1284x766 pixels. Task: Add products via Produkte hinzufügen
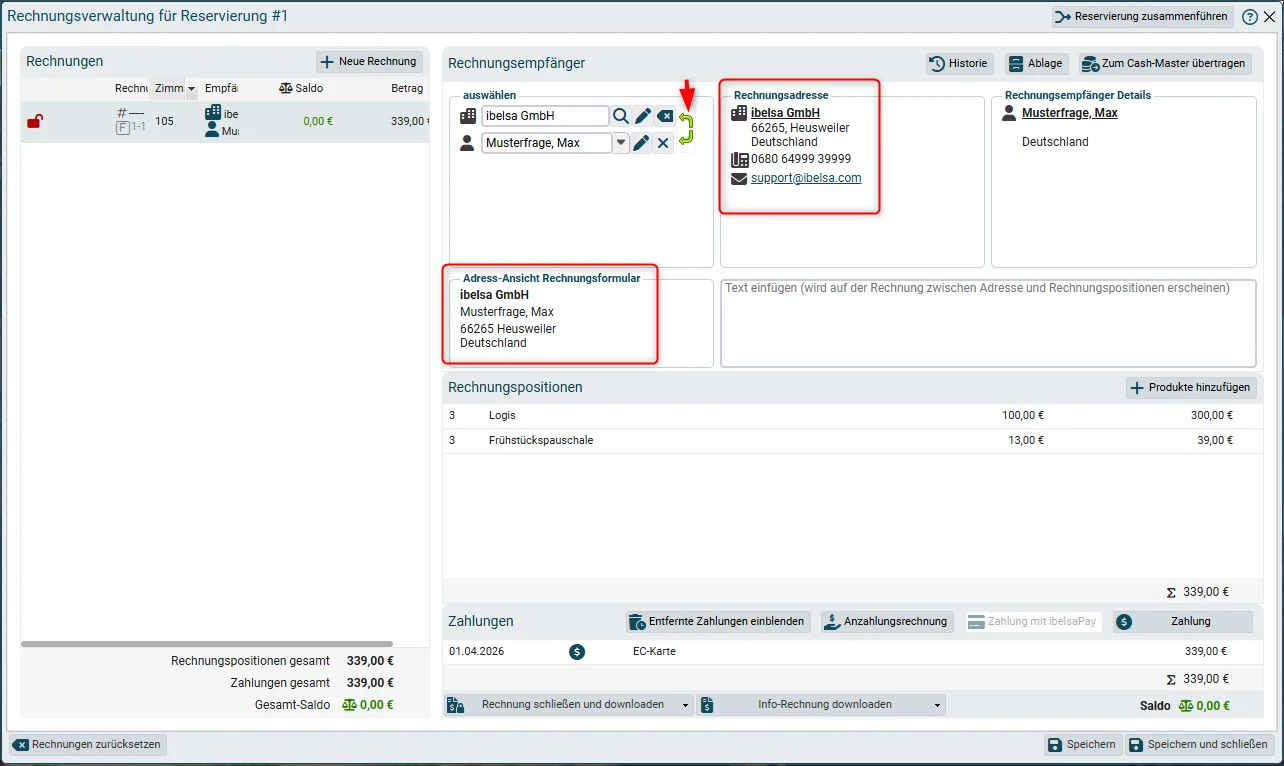point(1190,388)
